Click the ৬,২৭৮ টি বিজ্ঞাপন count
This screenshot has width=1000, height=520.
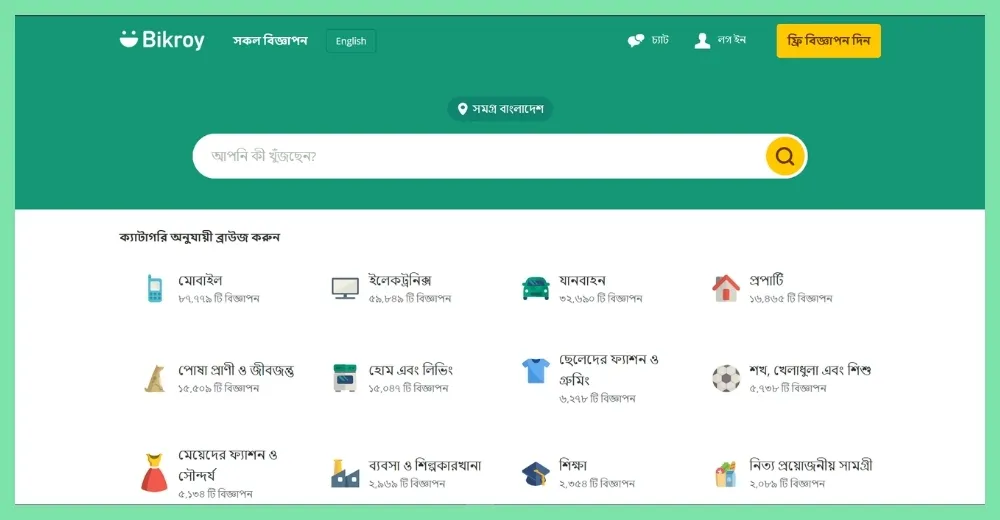tap(598, 399)
